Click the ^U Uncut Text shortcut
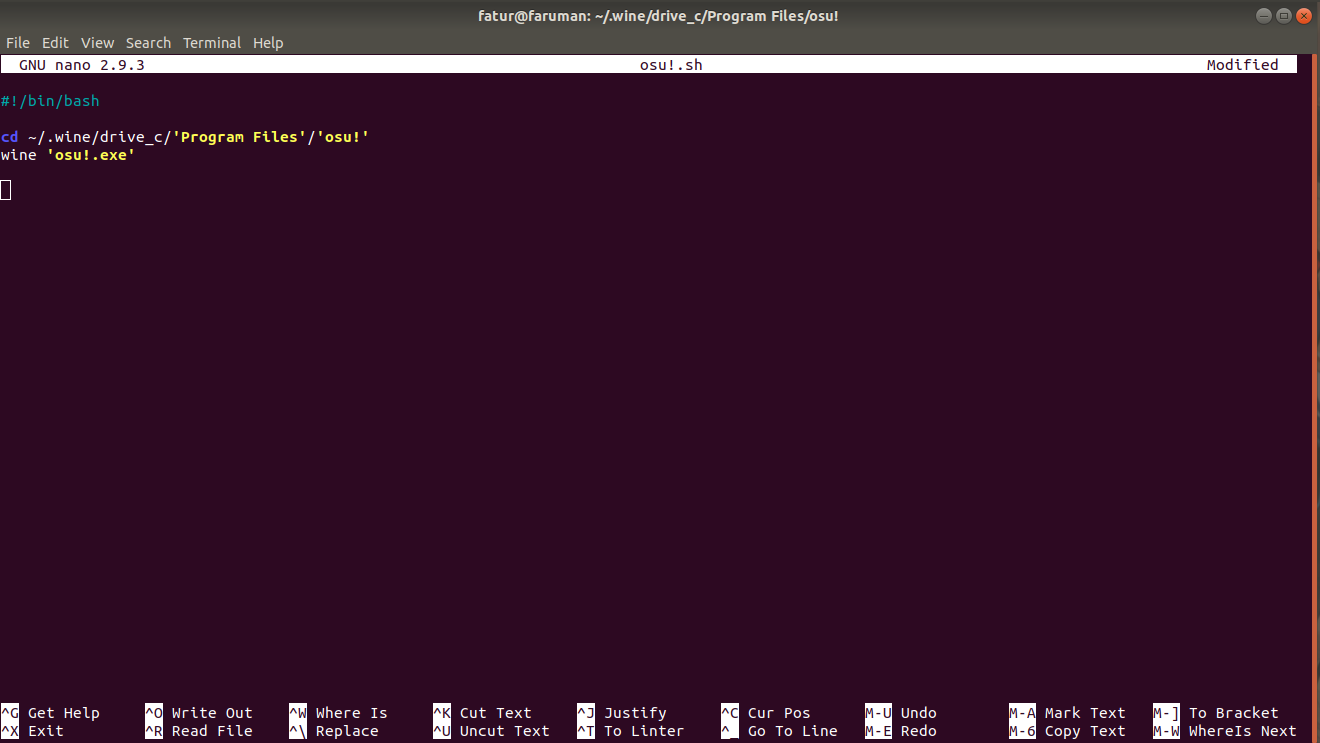1320x743 pixels. click(491, 731)
